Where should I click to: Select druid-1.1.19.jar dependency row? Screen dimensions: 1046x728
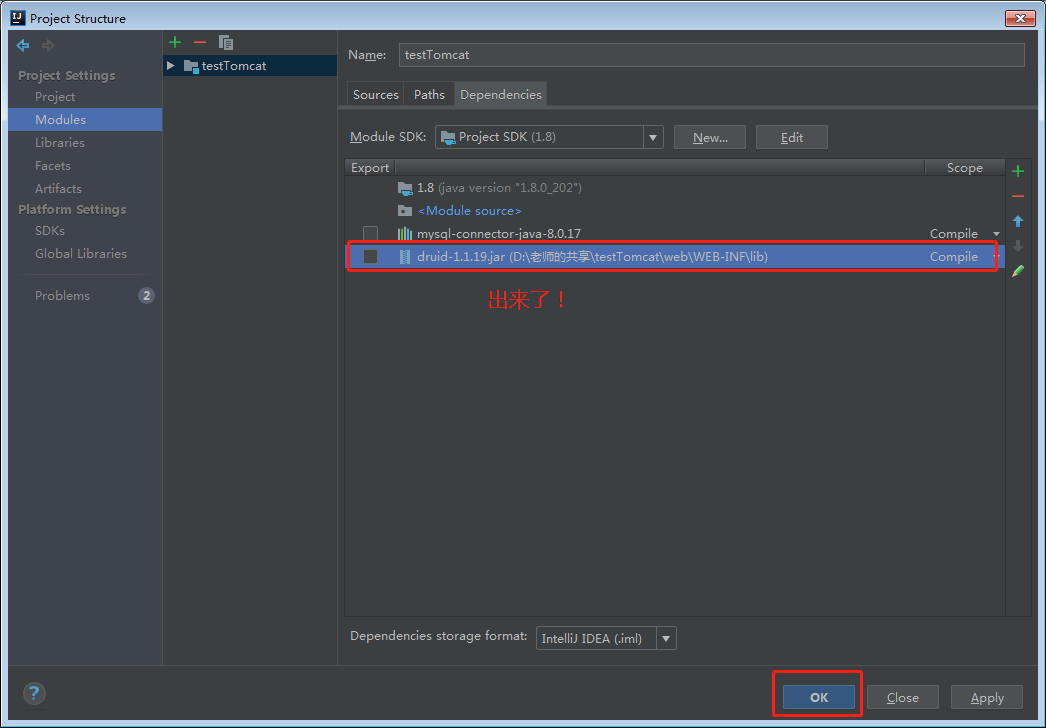click(x=674, y=257)
